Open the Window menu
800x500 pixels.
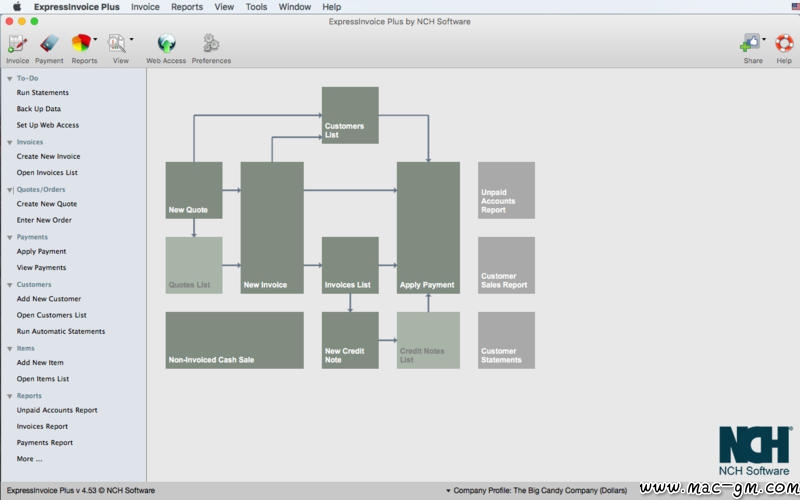click(294, 7)
